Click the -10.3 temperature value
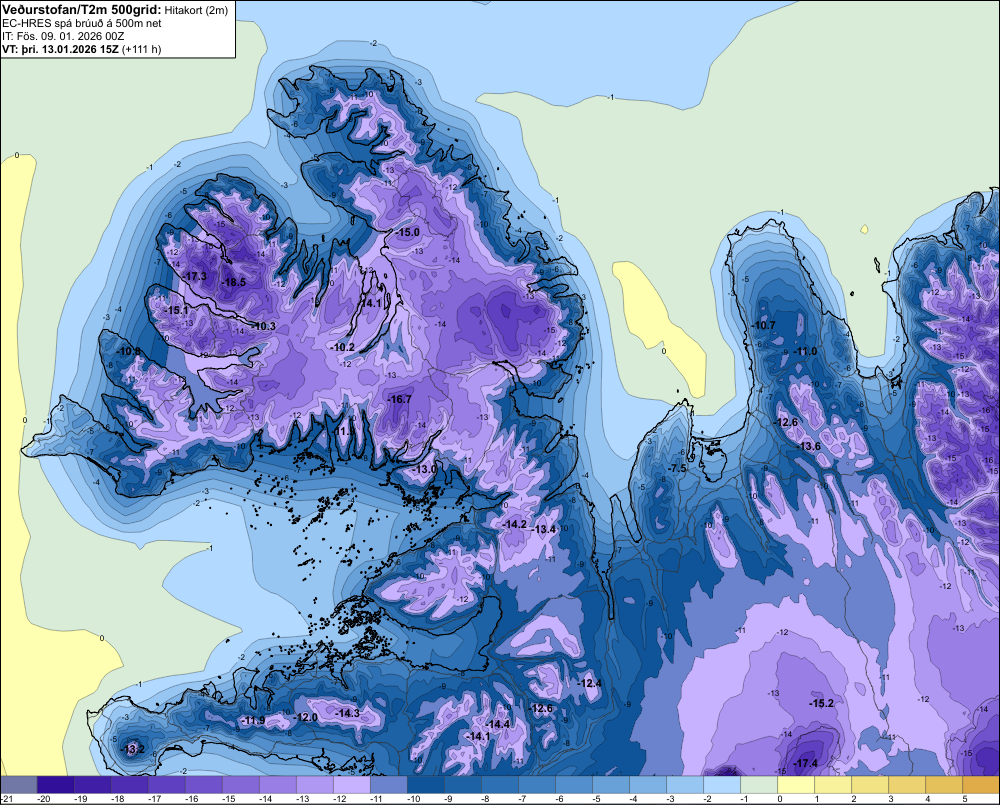 [263, 326]
